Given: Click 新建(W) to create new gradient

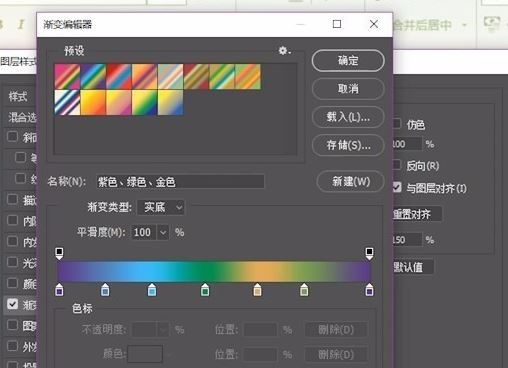Looking at the screenshot, I should (x=351, y=182).
